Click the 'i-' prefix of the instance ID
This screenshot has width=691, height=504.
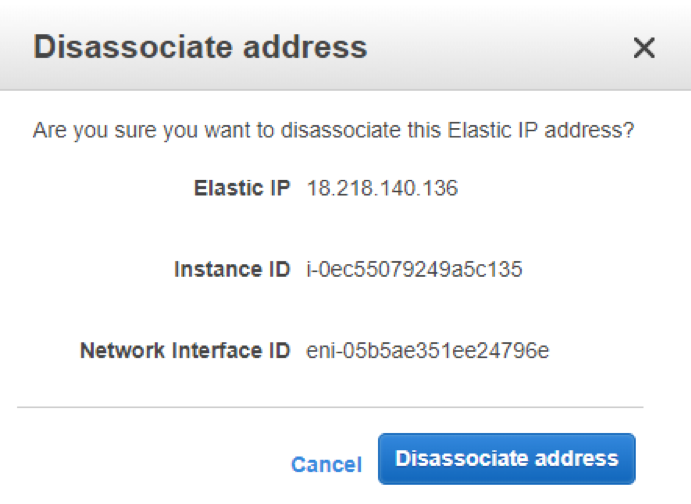(312, 270)
